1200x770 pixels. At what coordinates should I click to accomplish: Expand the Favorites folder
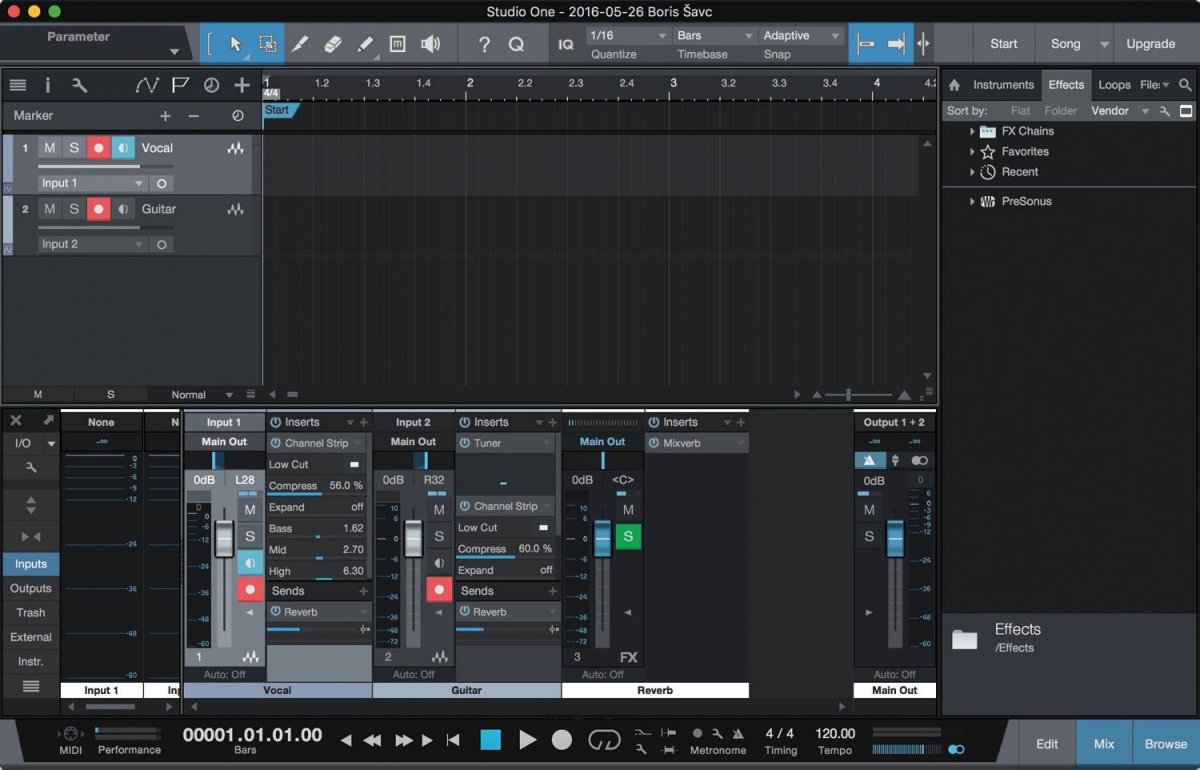pyautogui.click(x=972, y=152)
